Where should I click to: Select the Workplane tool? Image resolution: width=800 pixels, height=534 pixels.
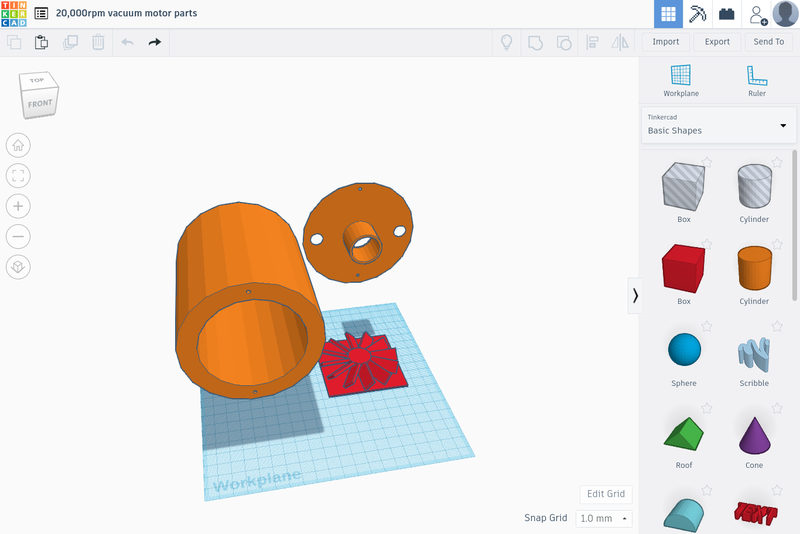[x=681, y=80]
